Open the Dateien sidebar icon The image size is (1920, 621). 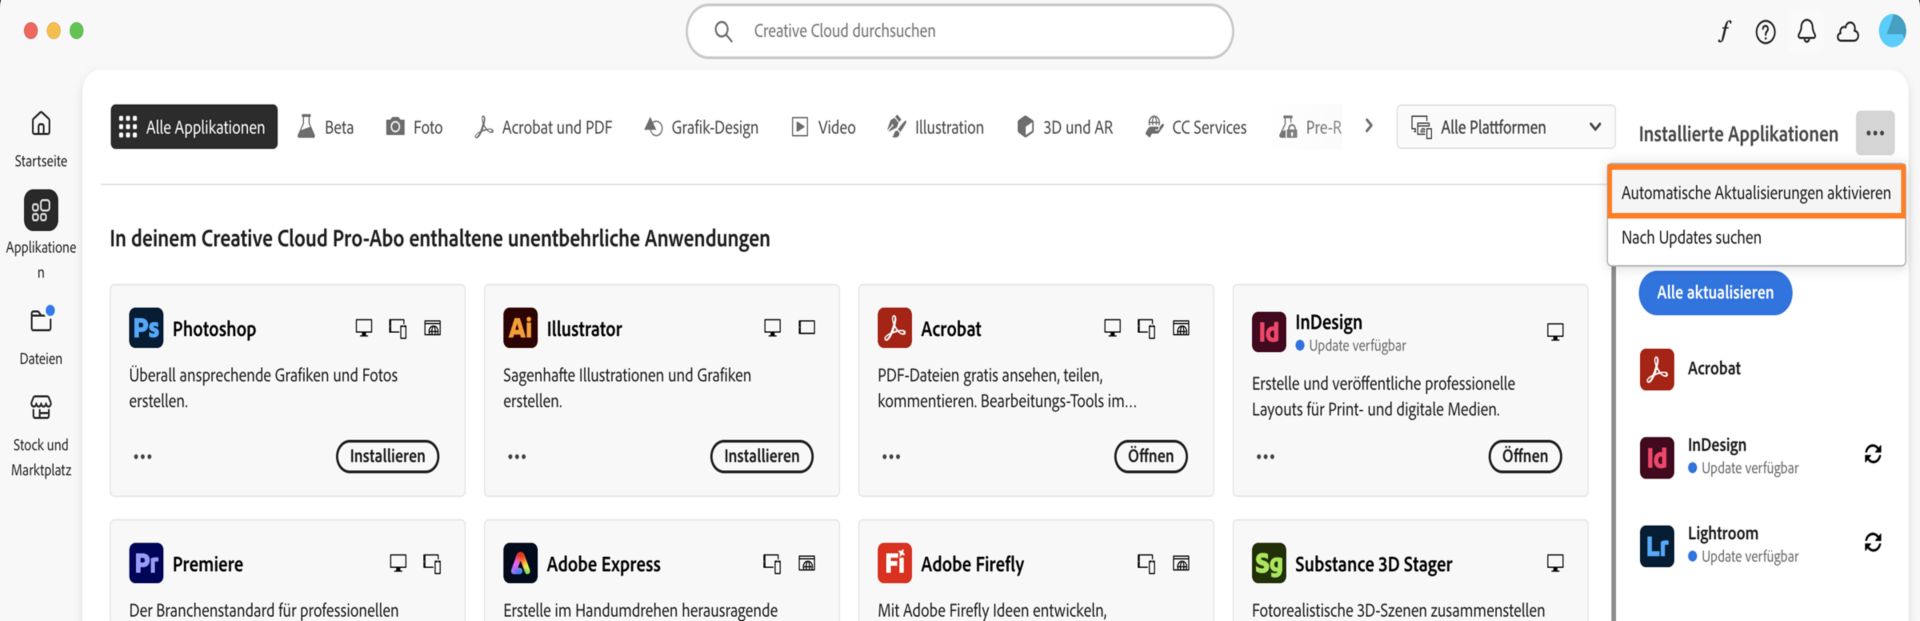tap(41, 320)
